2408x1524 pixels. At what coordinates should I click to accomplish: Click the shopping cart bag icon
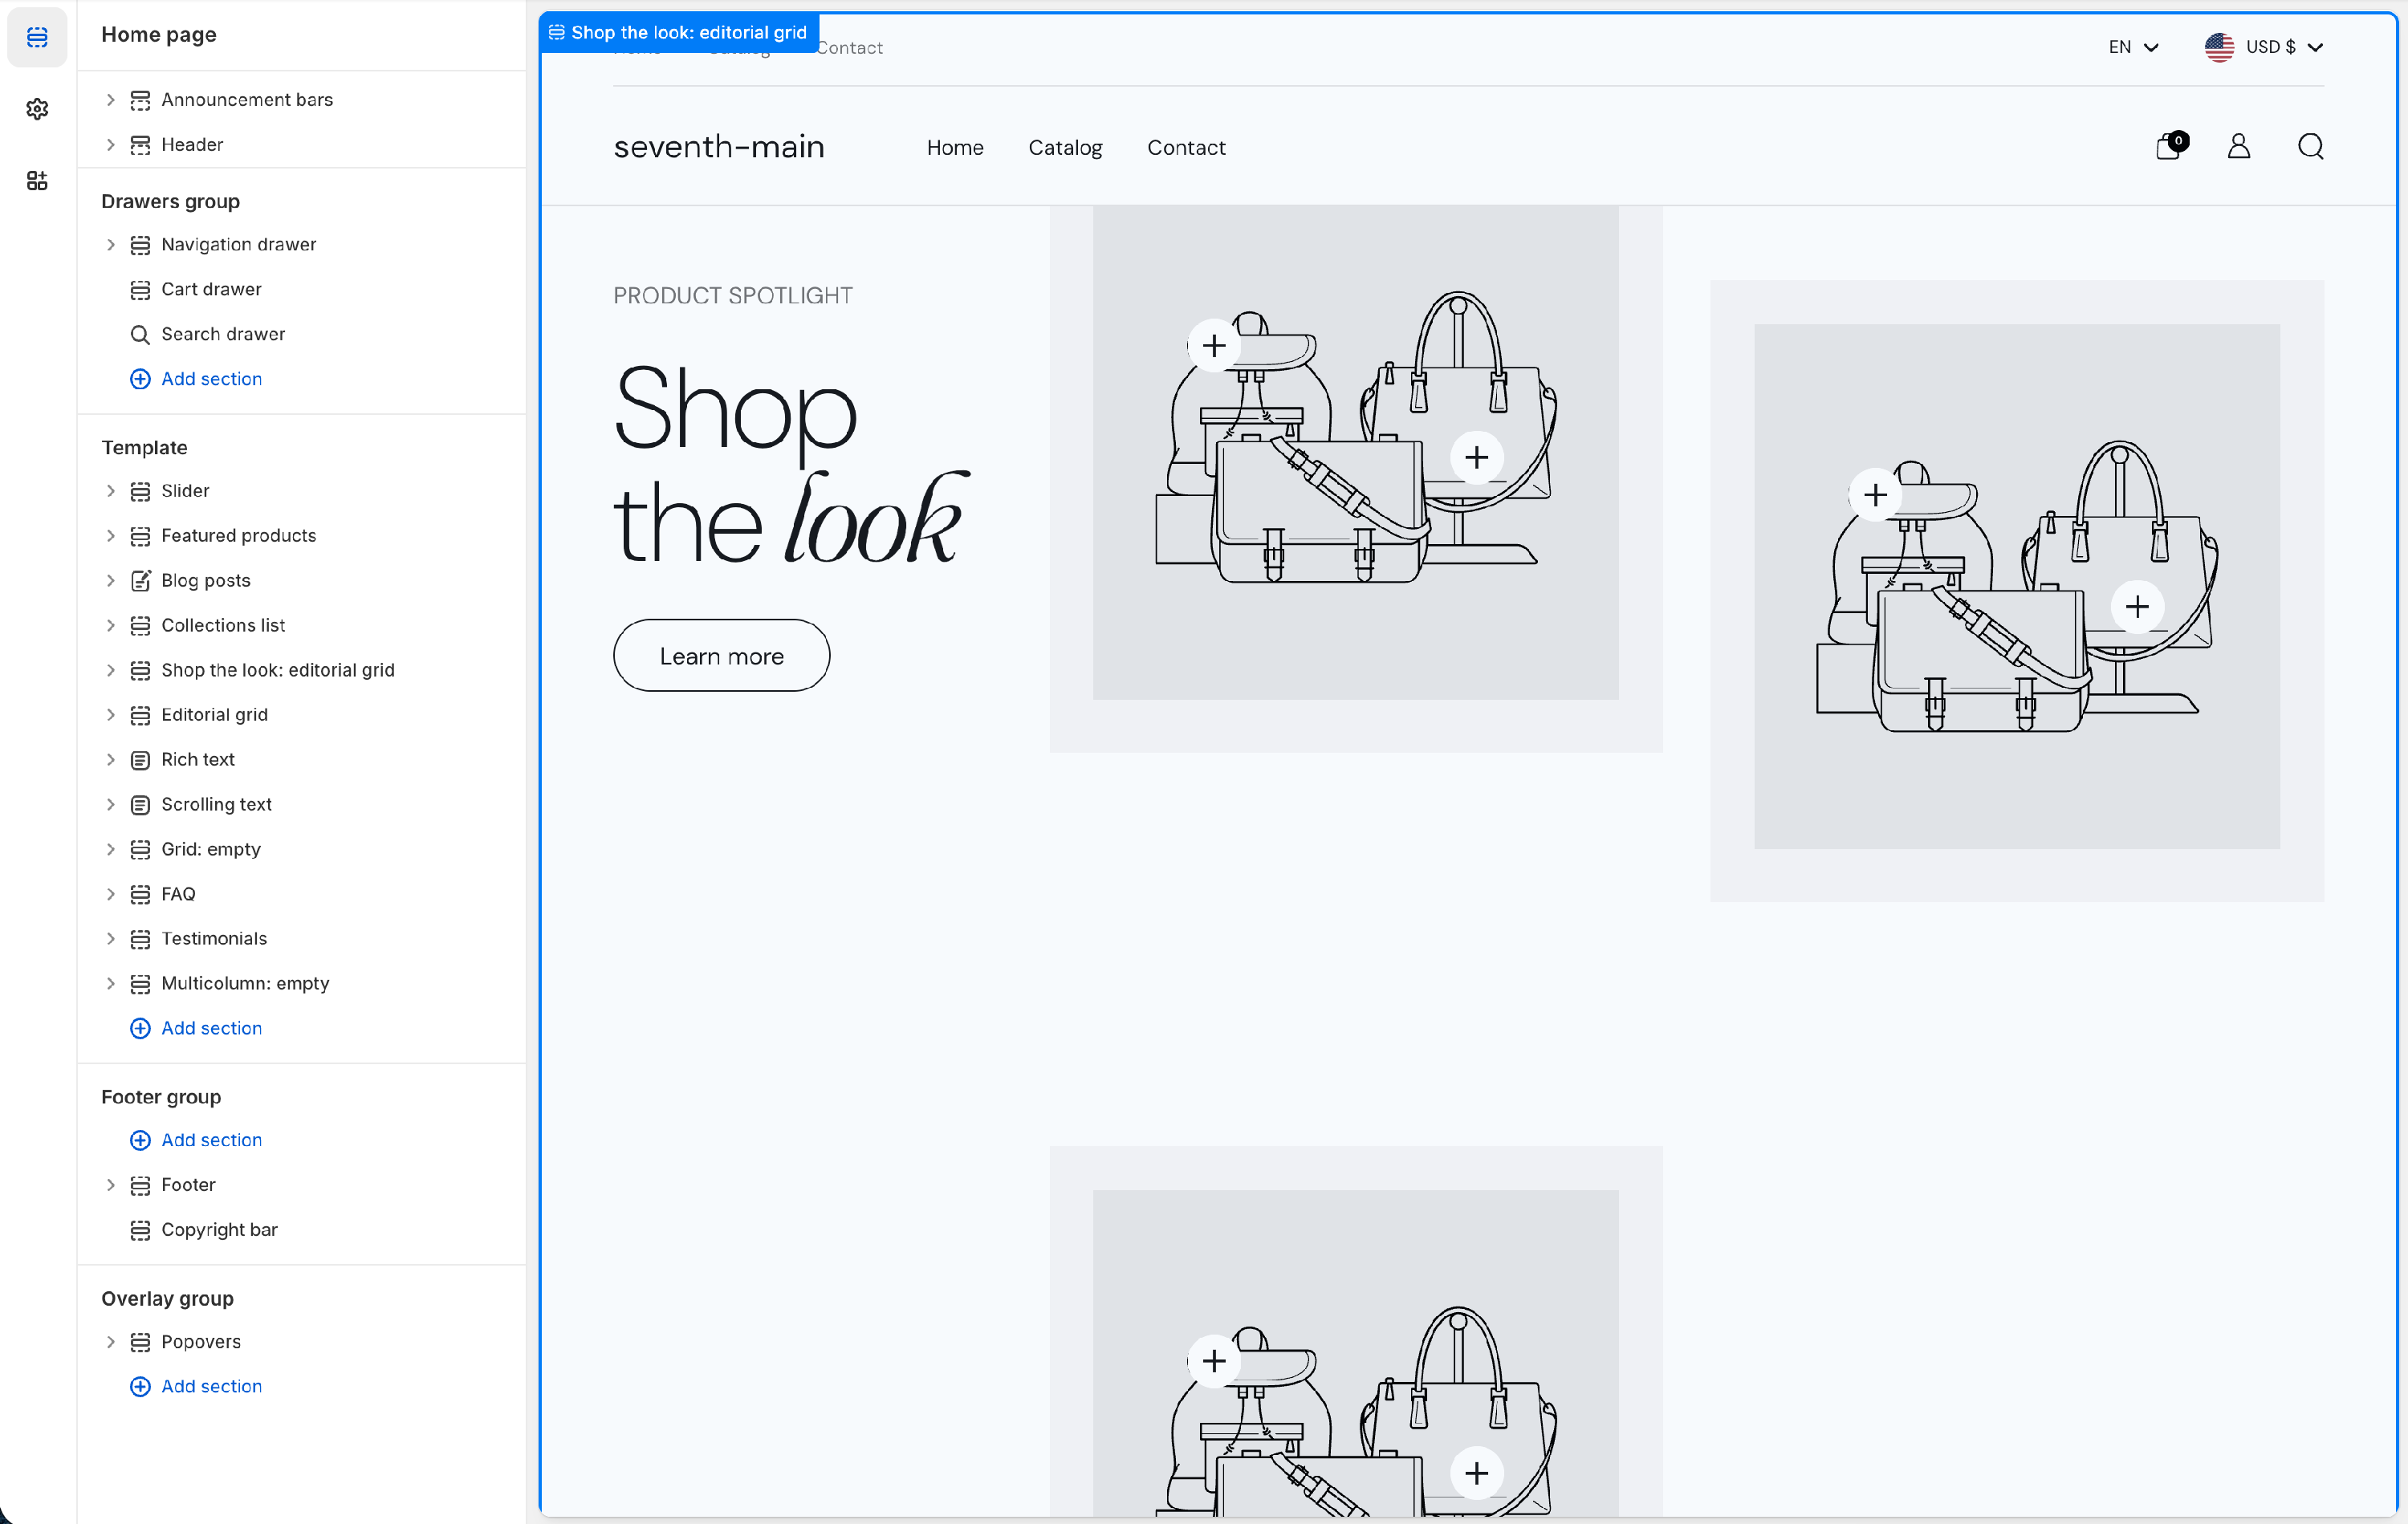coord(2168,147)
